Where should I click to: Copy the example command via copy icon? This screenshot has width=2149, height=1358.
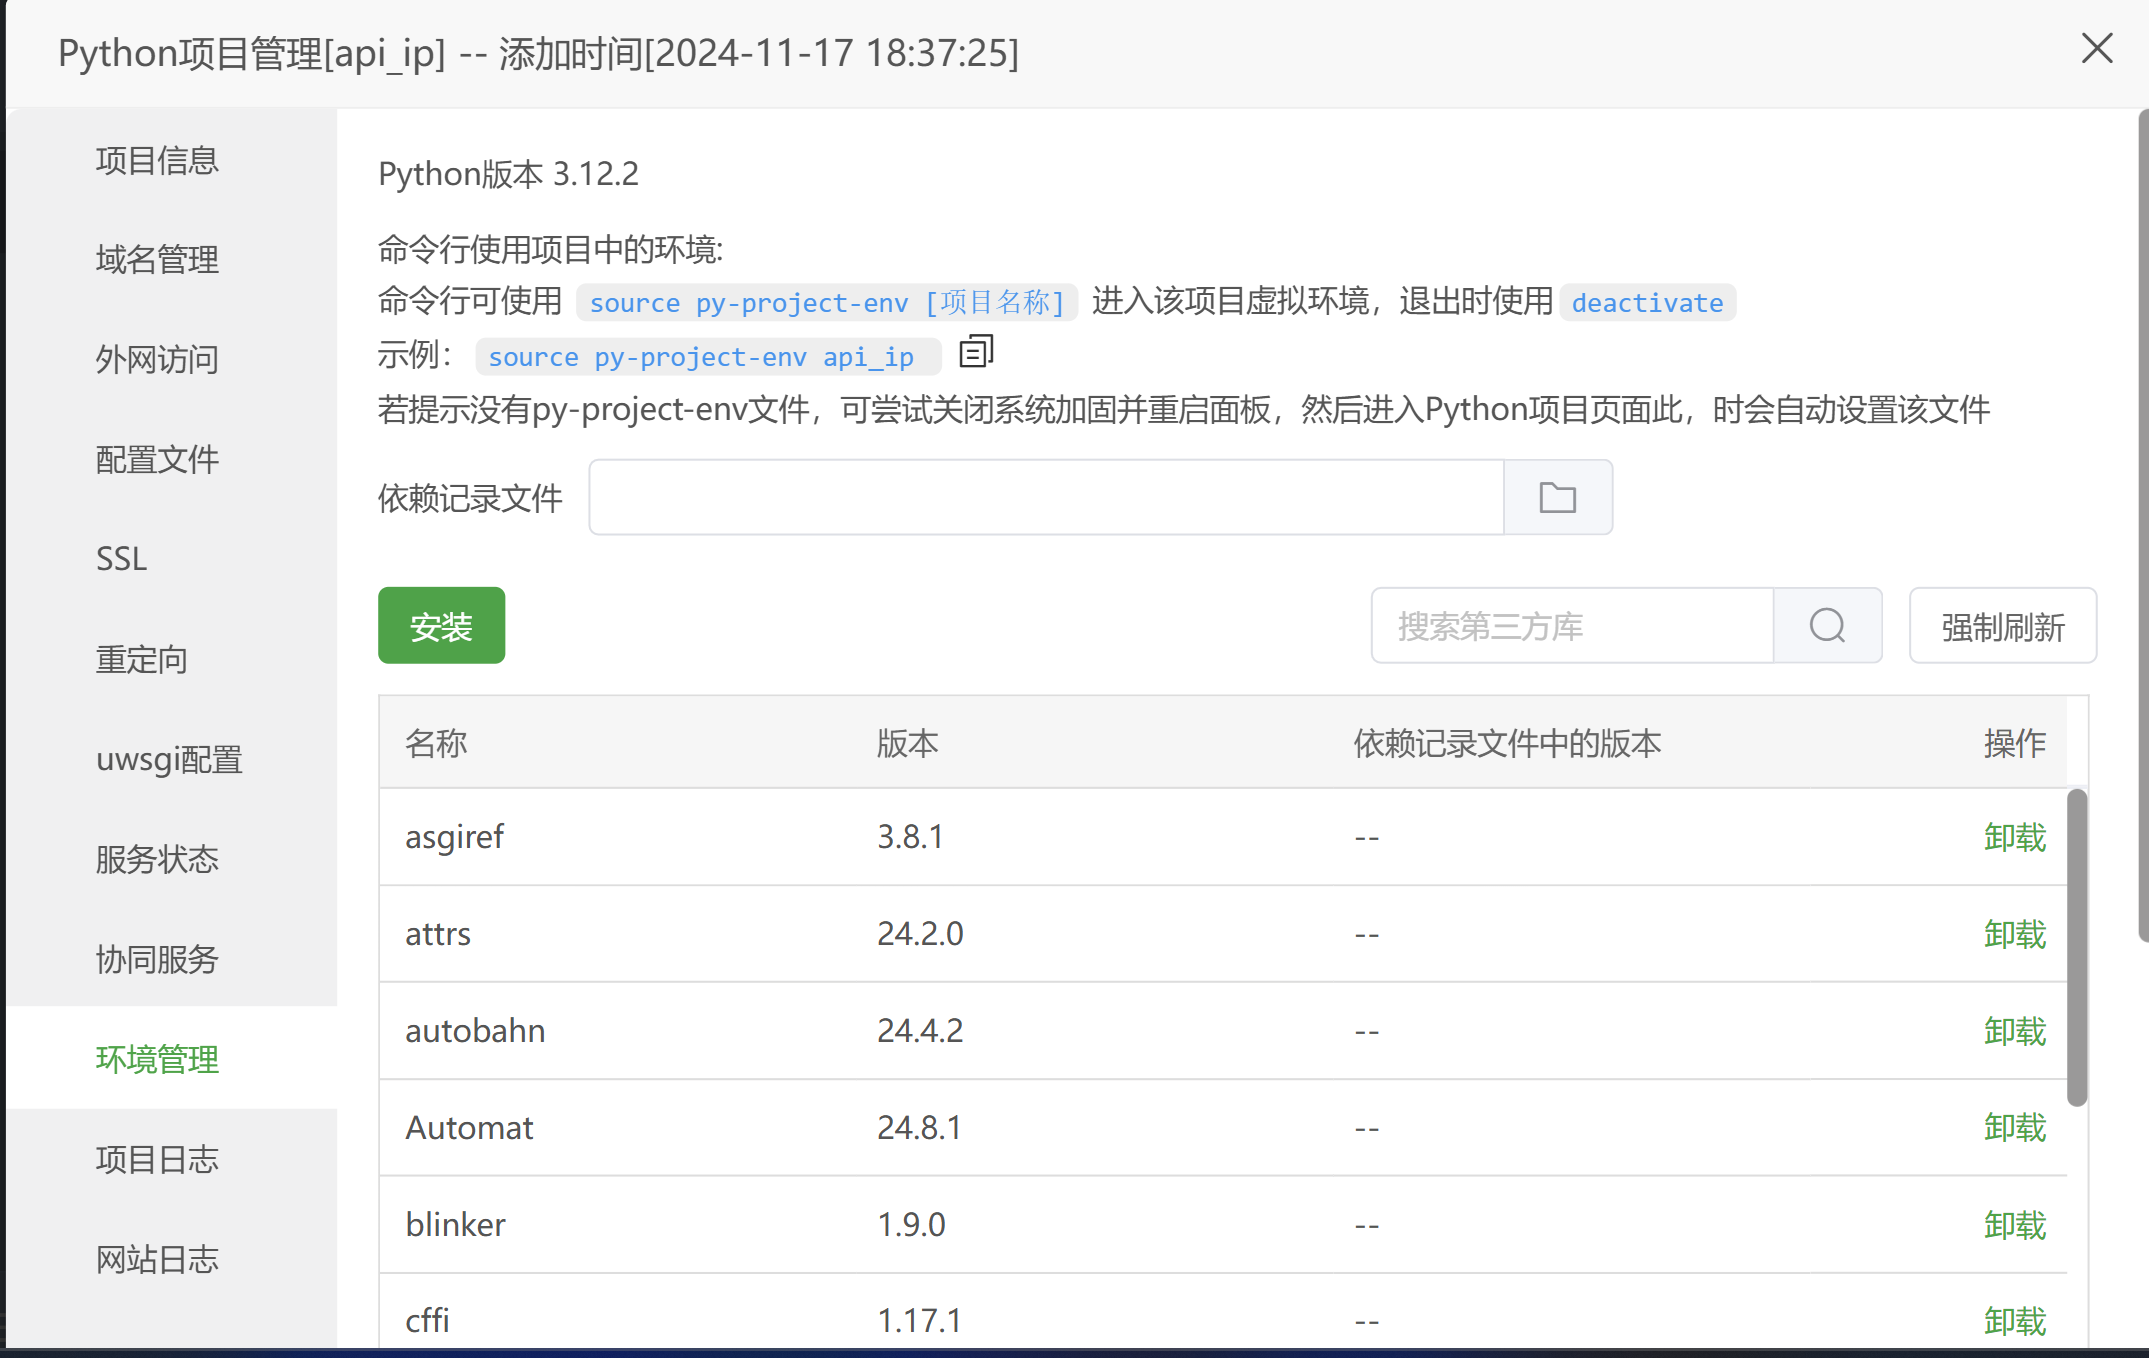tap(976, 352)
